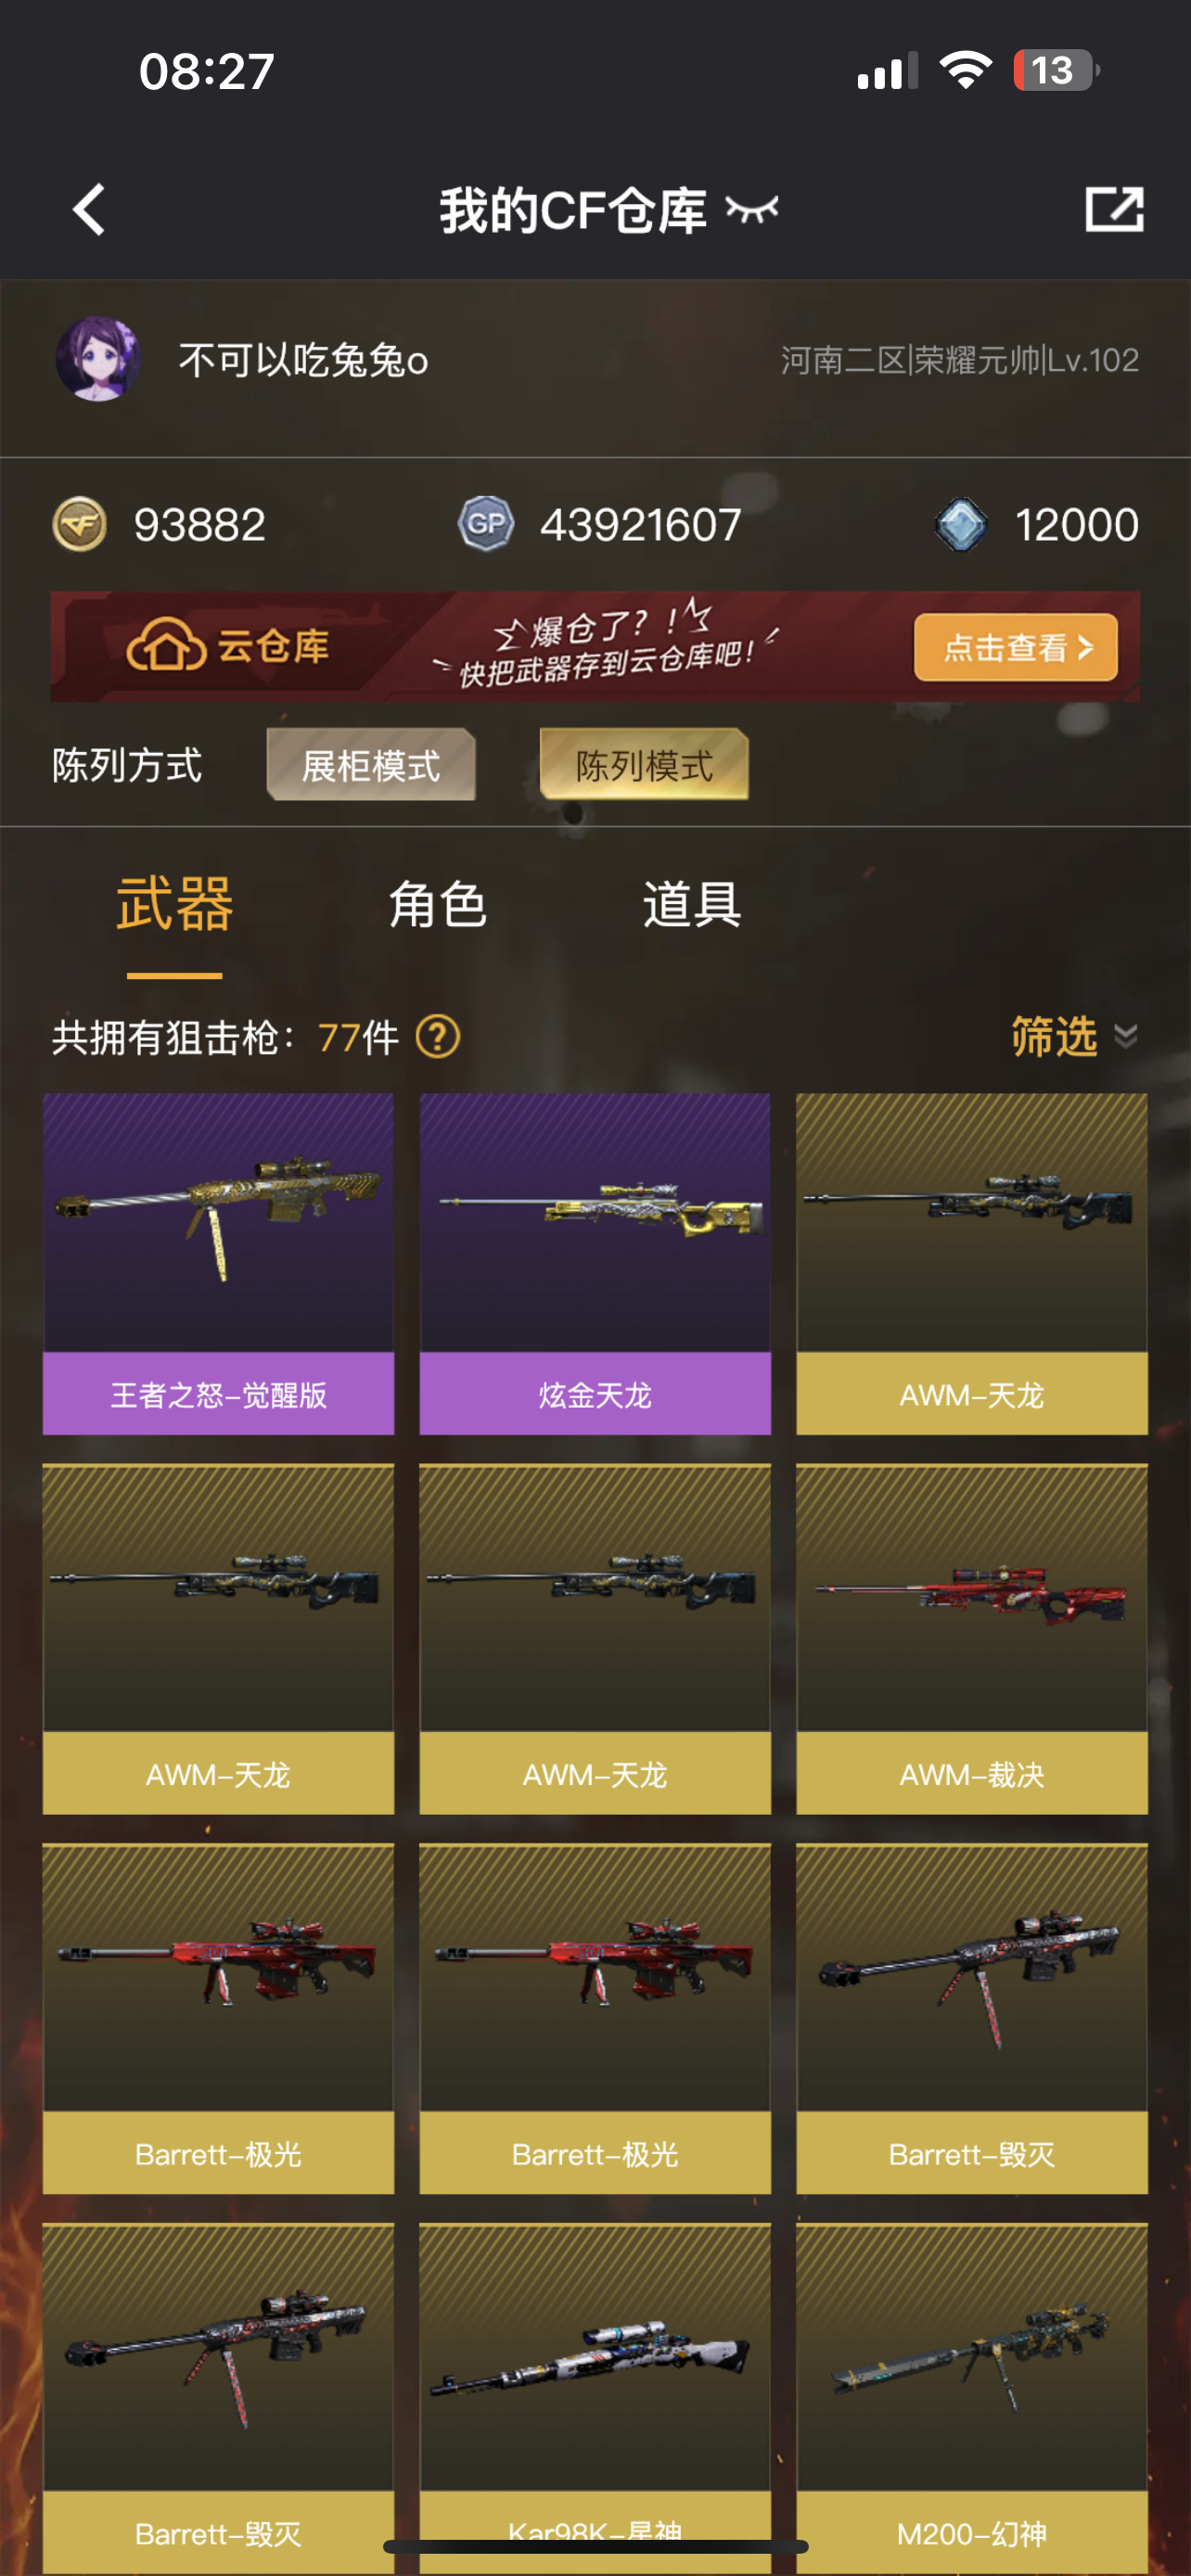Open the share/export icon in the header
The width and height of the screenshot is (1191, 2576).
point(1114,209)
